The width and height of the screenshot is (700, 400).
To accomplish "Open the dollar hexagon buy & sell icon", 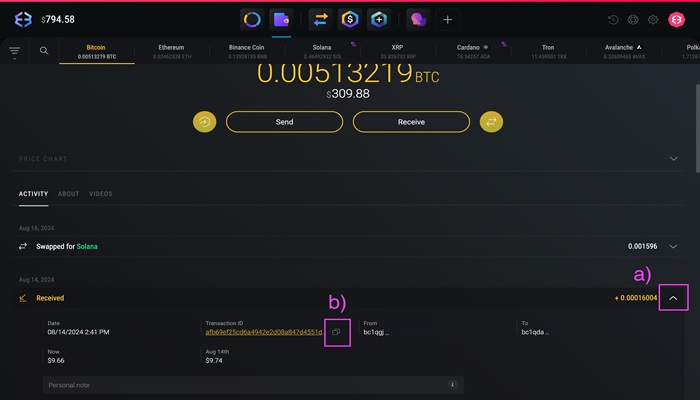I will (350, 19).
